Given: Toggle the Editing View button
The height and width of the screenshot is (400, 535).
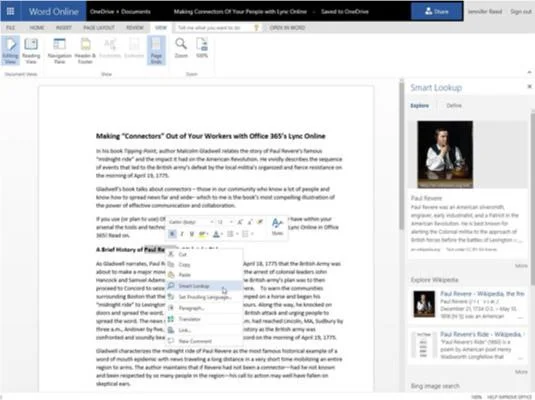Looking at the screenshot, I should click(10, 51).
